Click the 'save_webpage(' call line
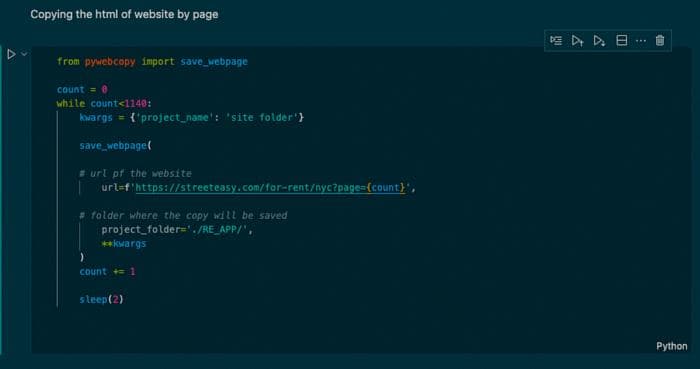Screen dimensions: 700x369 pyautogui.click(x=116, y=145)
